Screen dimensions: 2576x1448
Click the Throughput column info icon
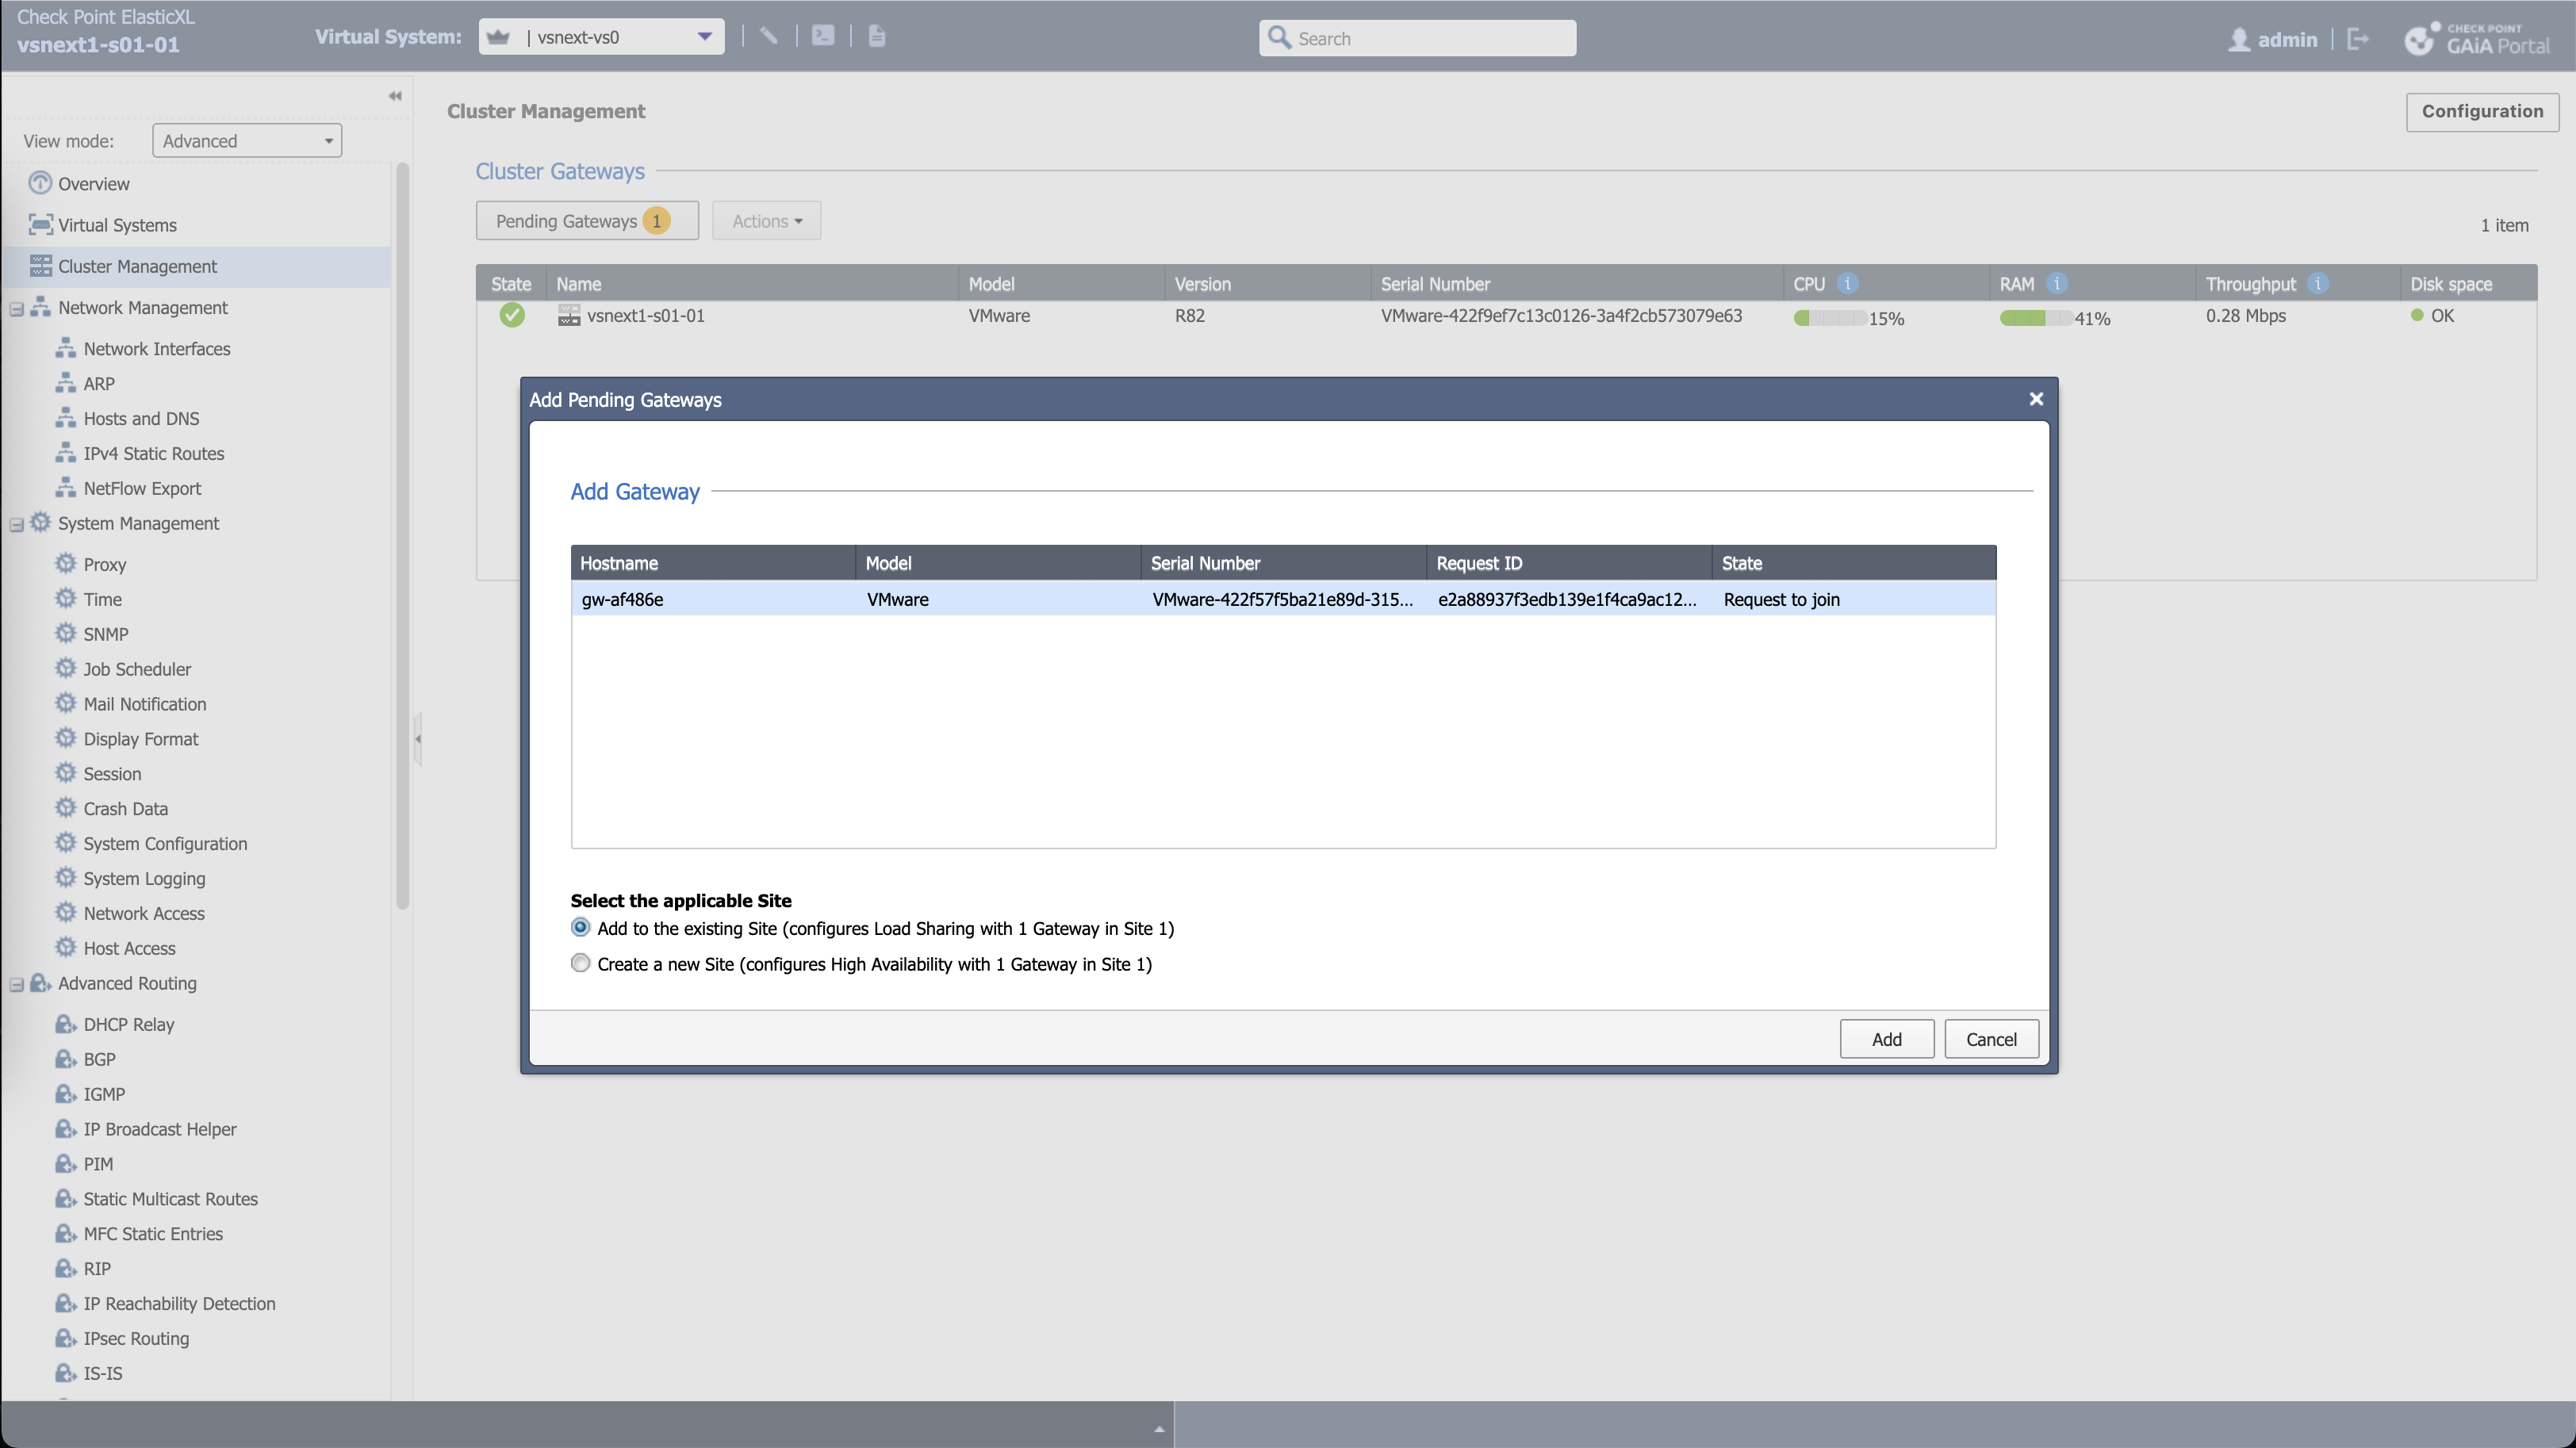click(2317, 284)
